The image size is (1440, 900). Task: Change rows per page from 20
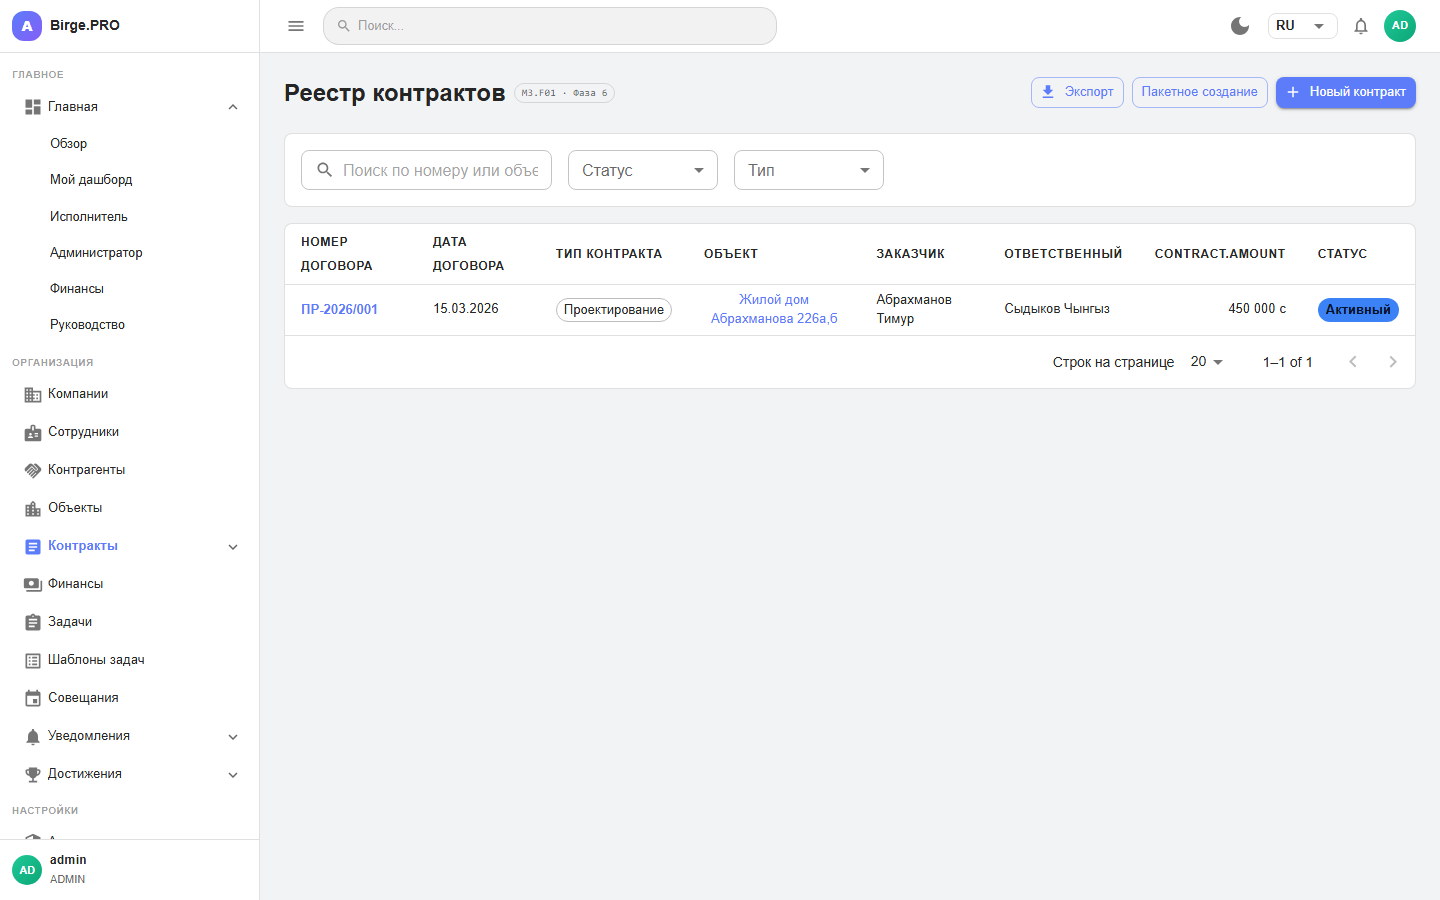(1206, 362)
